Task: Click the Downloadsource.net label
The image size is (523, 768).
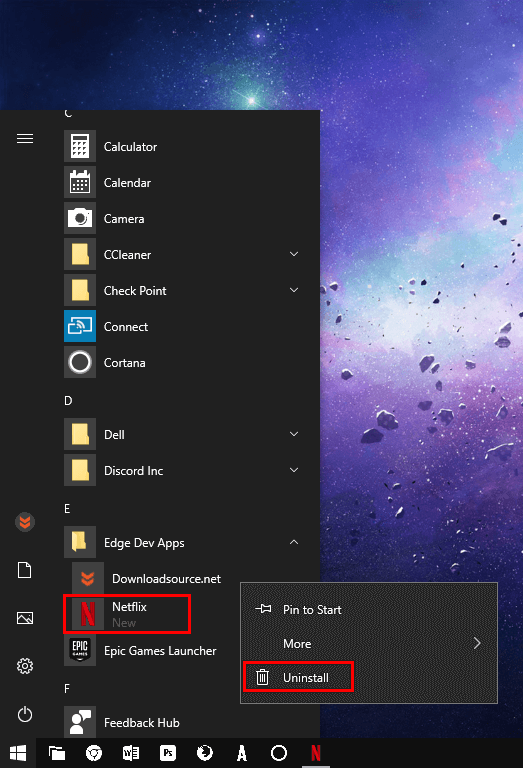Action: [x=166, y=579]
